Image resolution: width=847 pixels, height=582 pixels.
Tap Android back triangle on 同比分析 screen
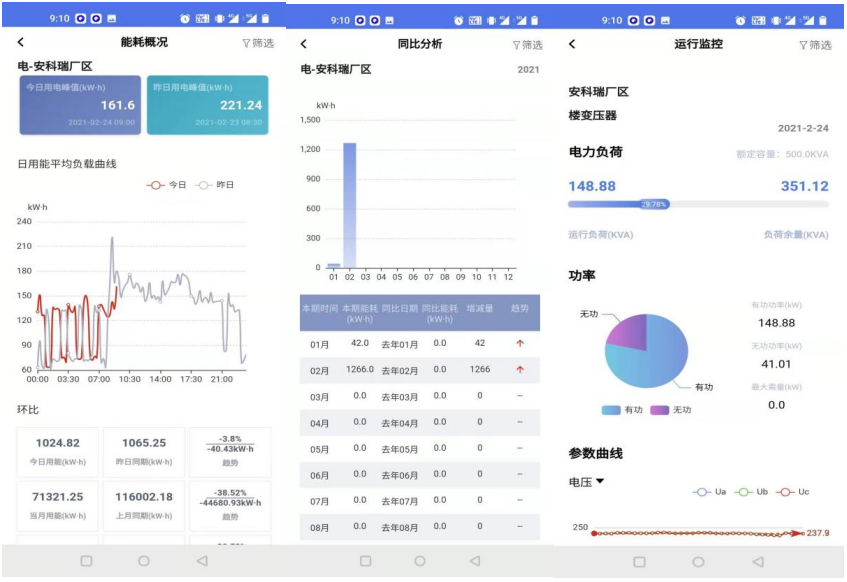point(475,561)
